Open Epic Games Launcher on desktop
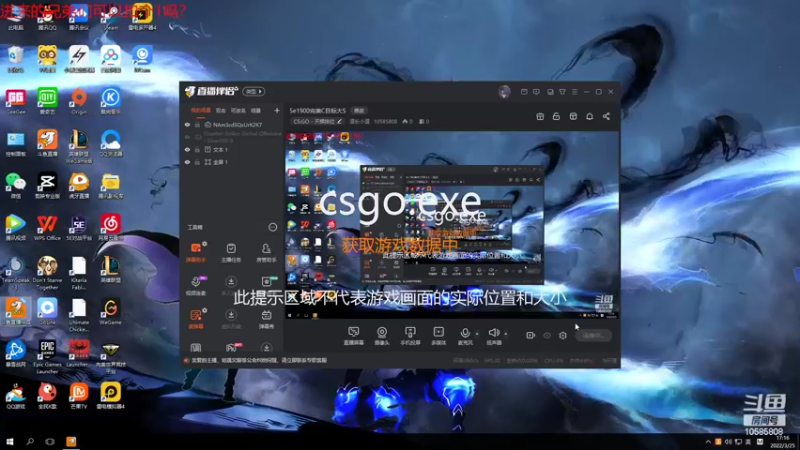 pos(47,357)
